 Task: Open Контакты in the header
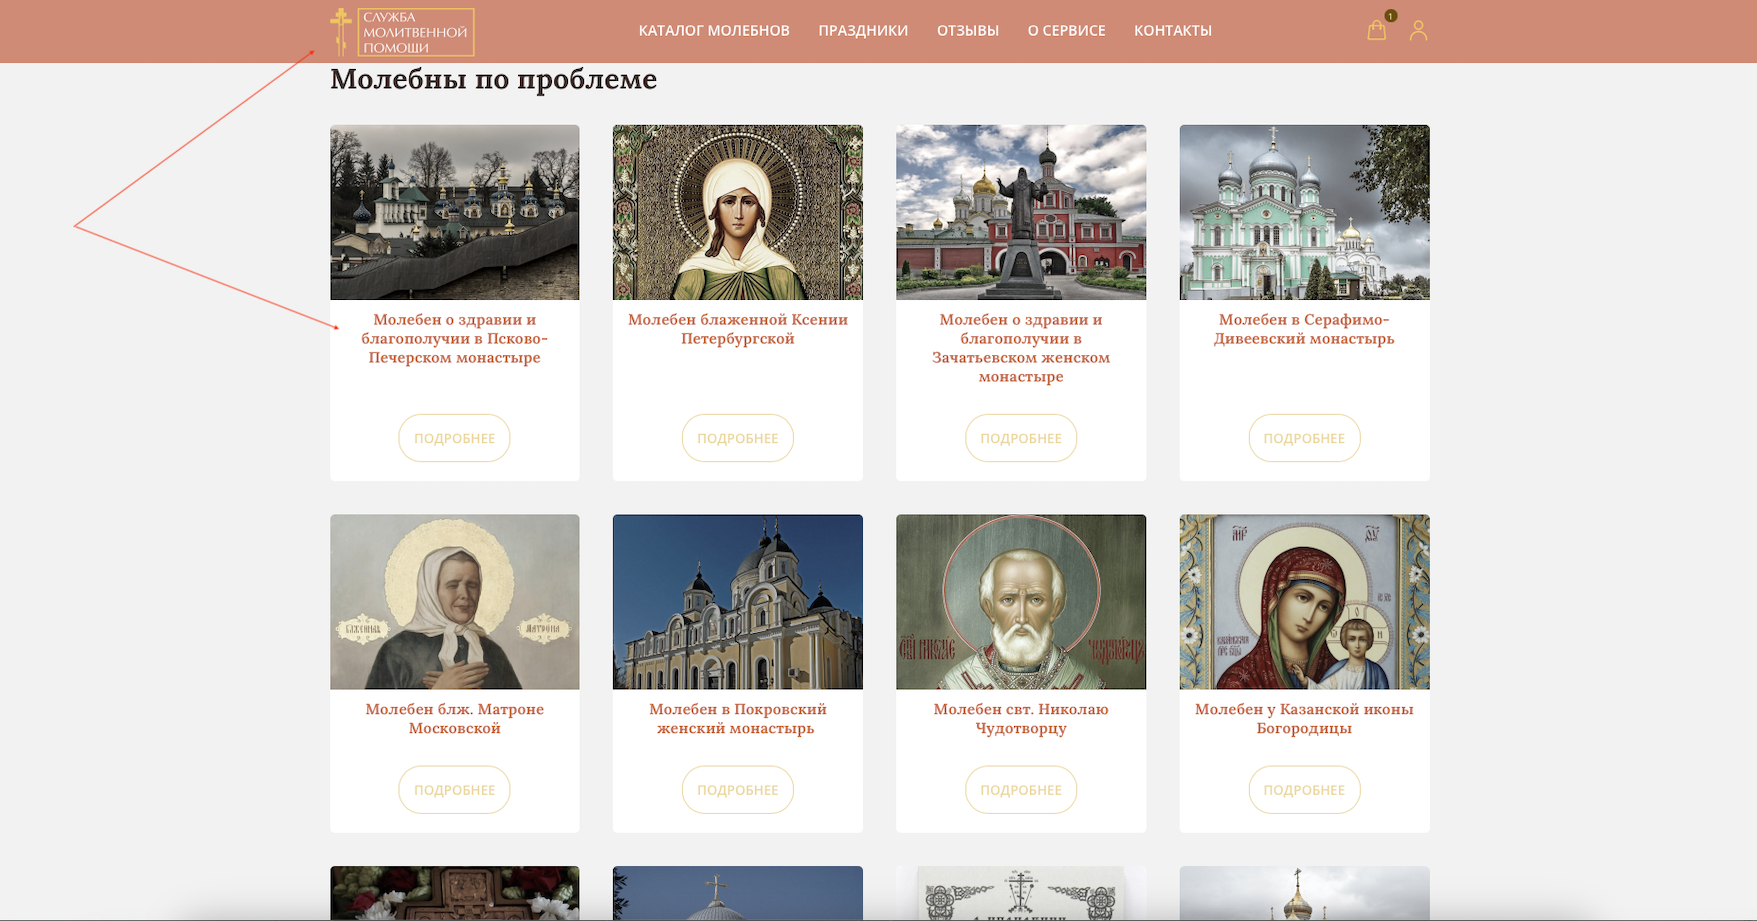pyautogui.click(x=1173, y=31)
